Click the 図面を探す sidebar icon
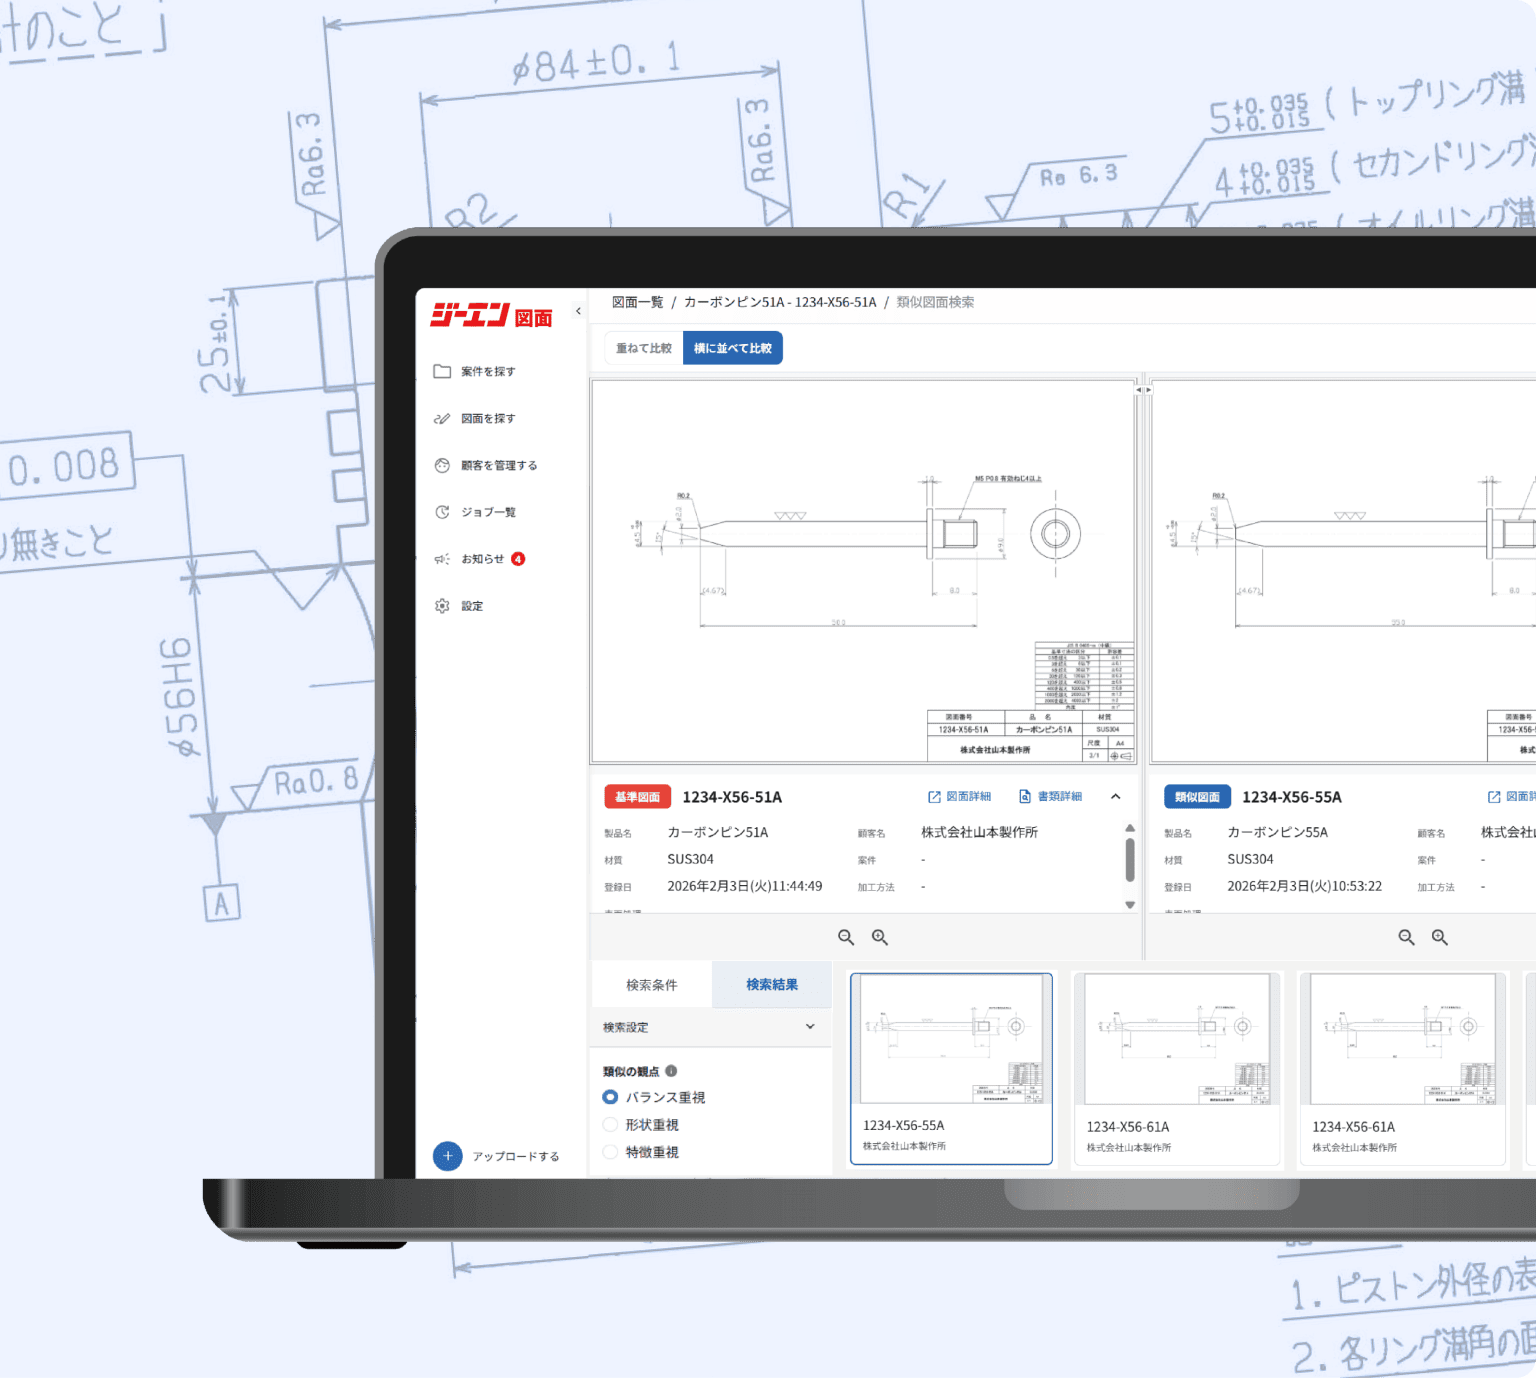The image size is (1536, 1378). 442,419
